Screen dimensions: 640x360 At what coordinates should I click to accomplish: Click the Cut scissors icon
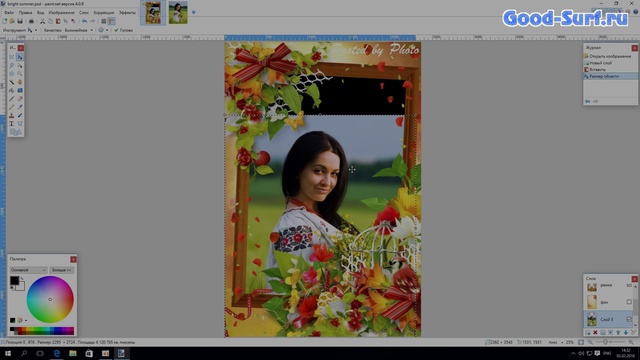pyautogui.click(x=42, y=21)
